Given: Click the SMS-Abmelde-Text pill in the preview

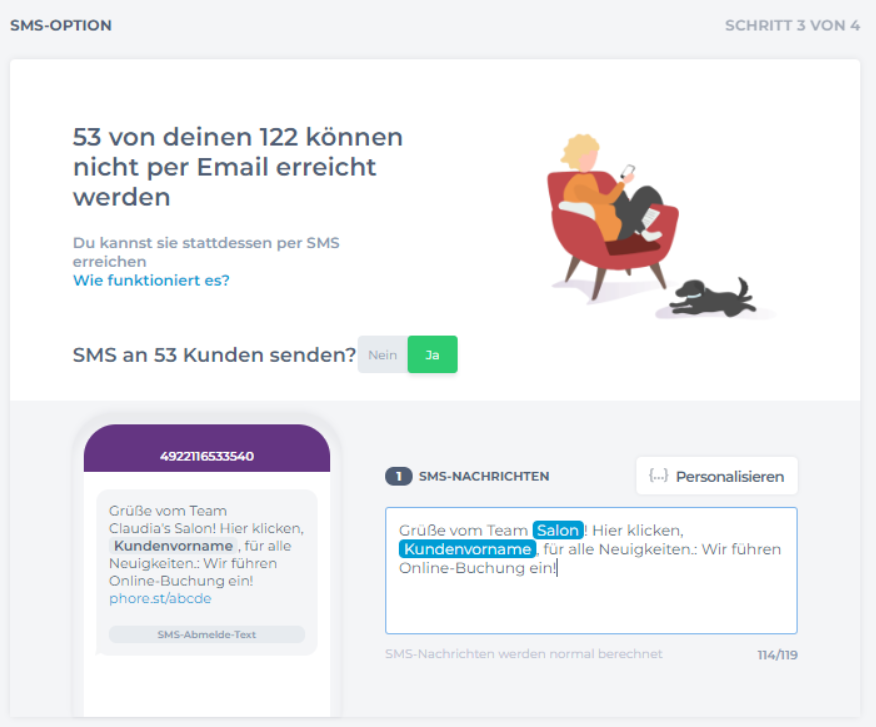Looking at the screenshot, I should (207, 634).
